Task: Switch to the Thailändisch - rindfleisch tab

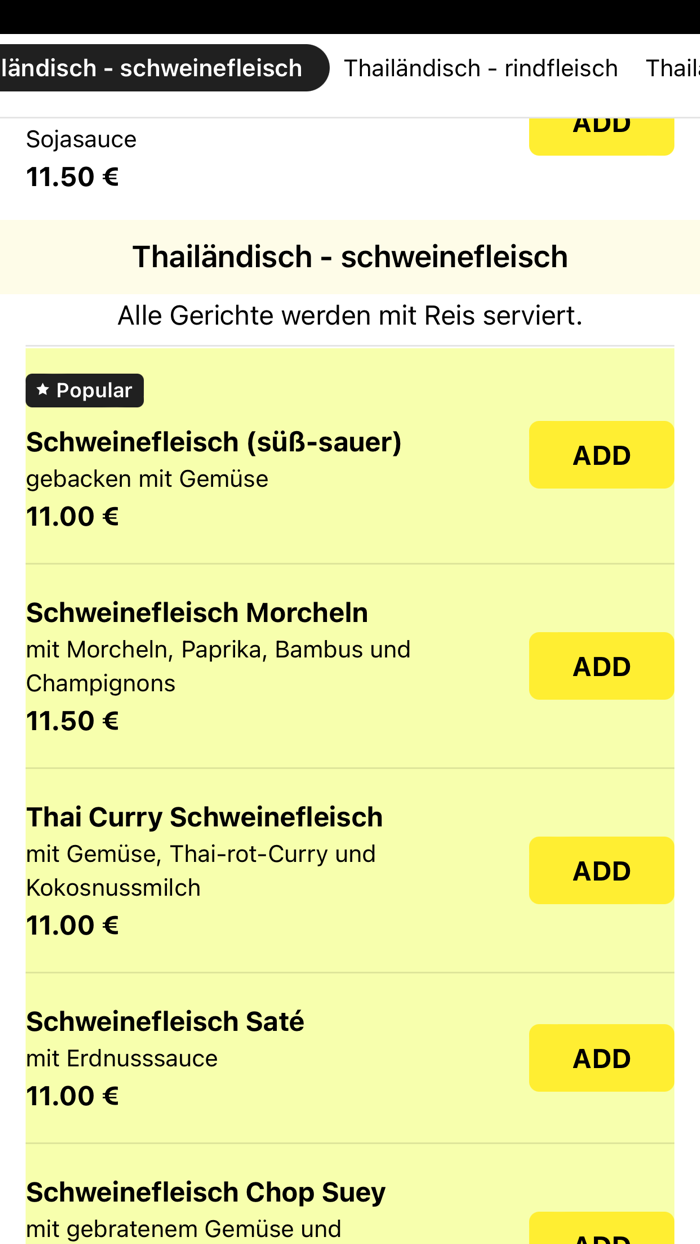Action: [480, 68]
